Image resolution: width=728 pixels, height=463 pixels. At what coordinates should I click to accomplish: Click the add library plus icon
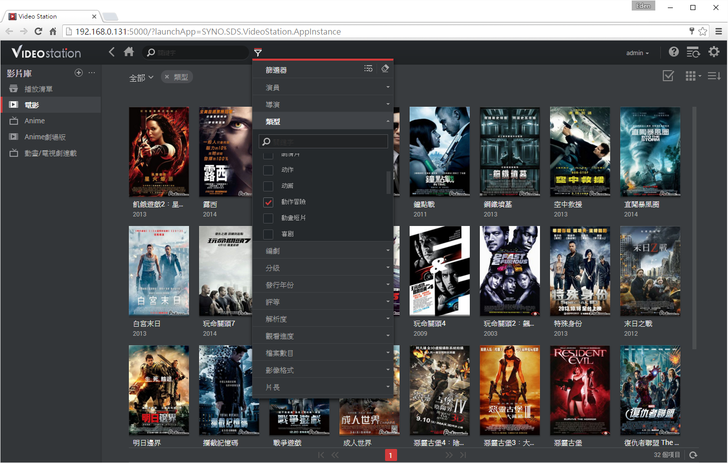click(79, 73)
